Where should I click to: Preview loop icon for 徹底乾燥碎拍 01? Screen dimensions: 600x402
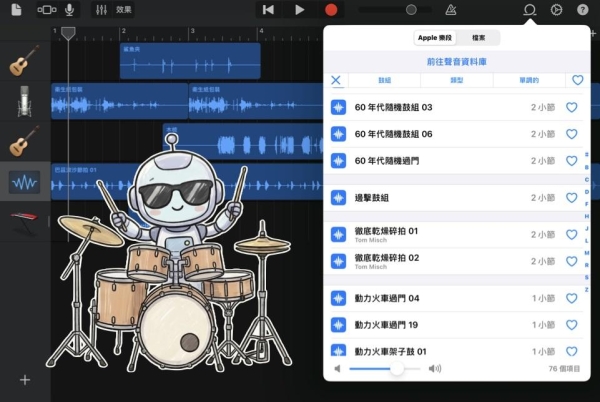338,234
